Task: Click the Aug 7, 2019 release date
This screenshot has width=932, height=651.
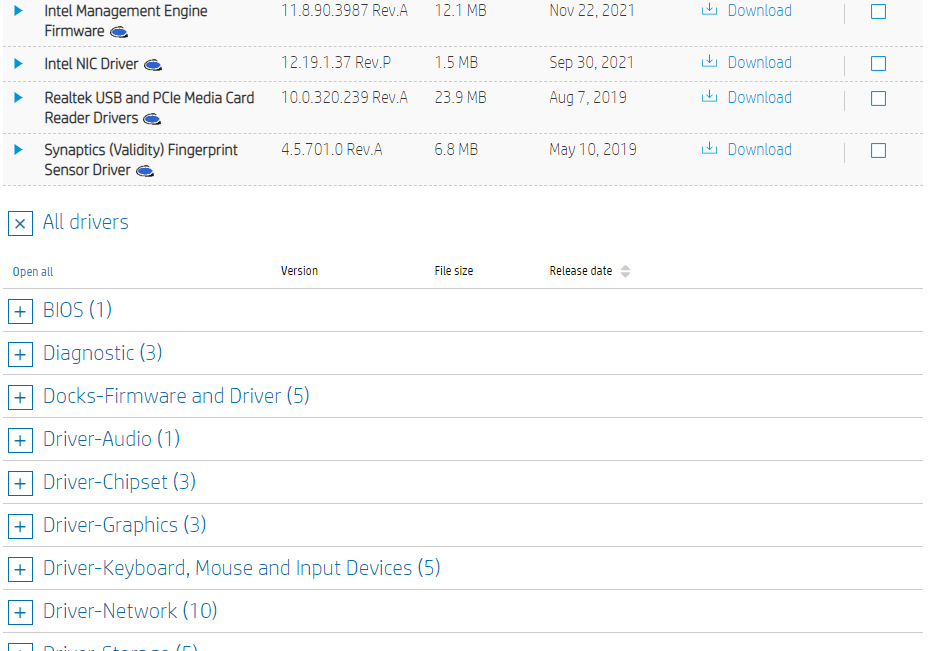Action: pyautogui.click(x=588, y=98)
